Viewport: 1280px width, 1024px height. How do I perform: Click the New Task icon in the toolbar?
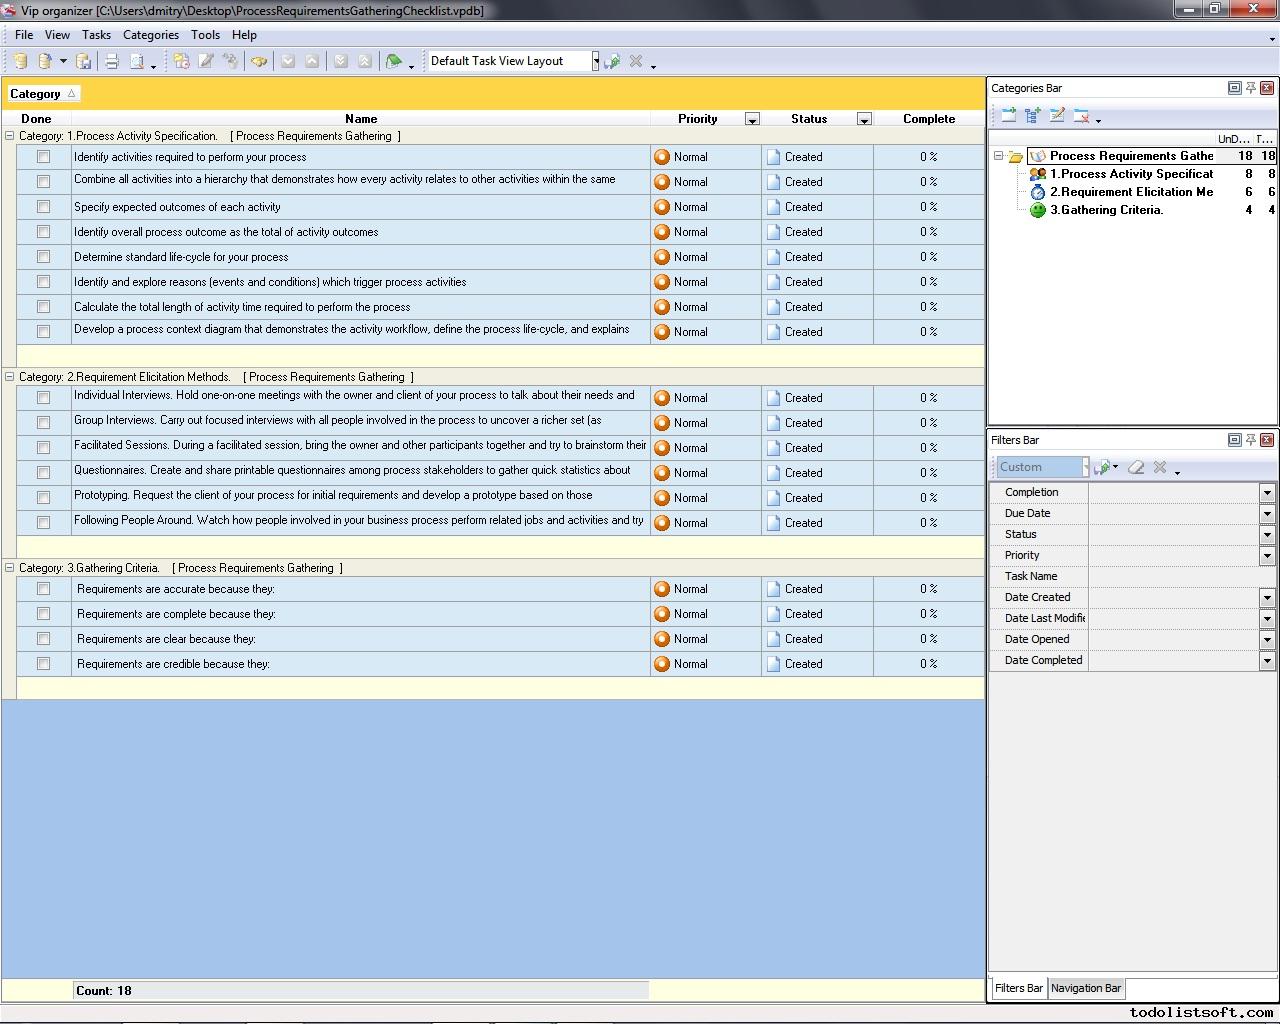pos(181,62)
